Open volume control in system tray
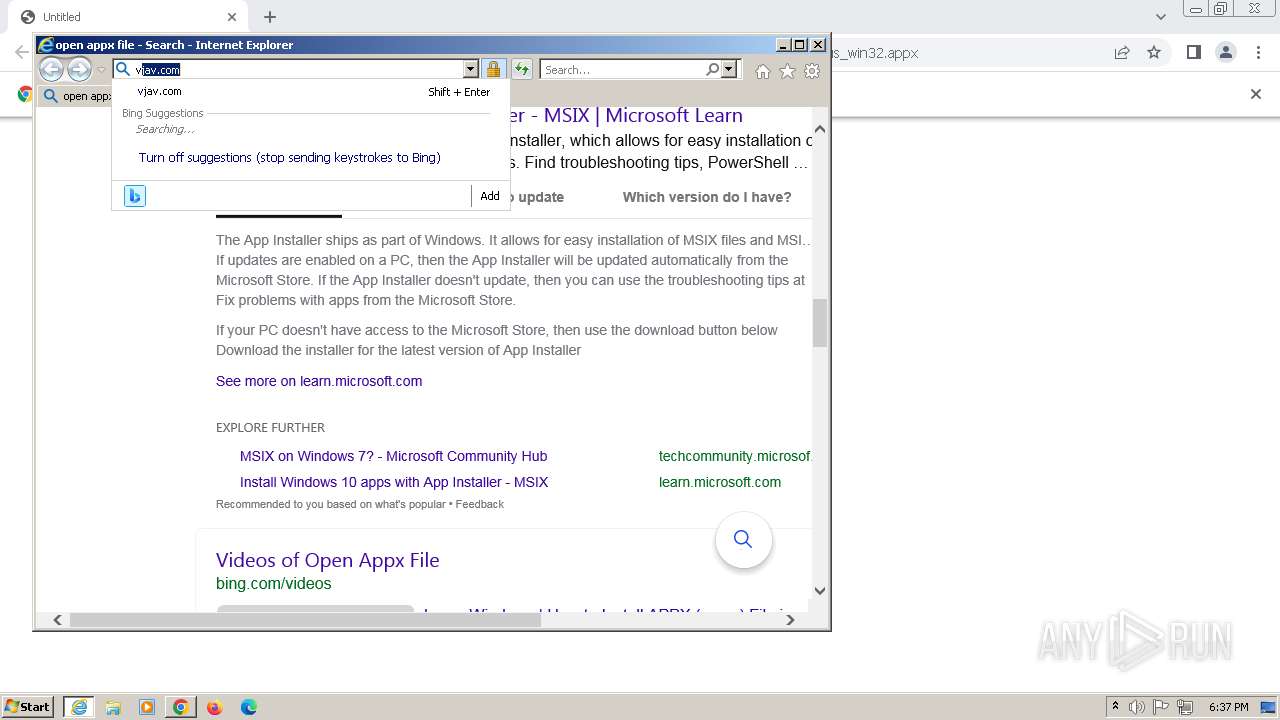 point(1137,707)
